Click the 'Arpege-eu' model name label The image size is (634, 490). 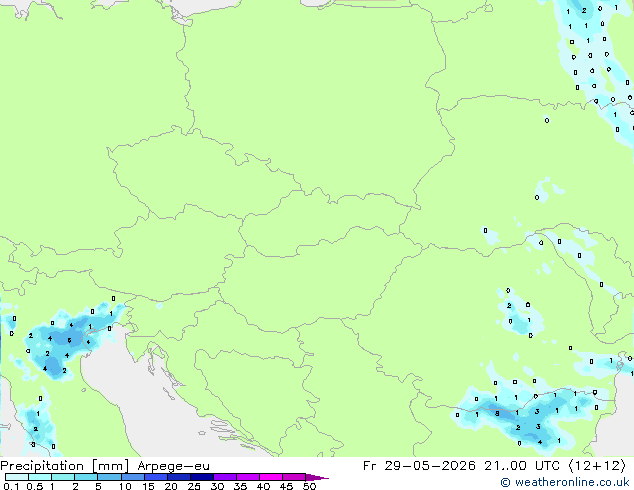point(173,466)
